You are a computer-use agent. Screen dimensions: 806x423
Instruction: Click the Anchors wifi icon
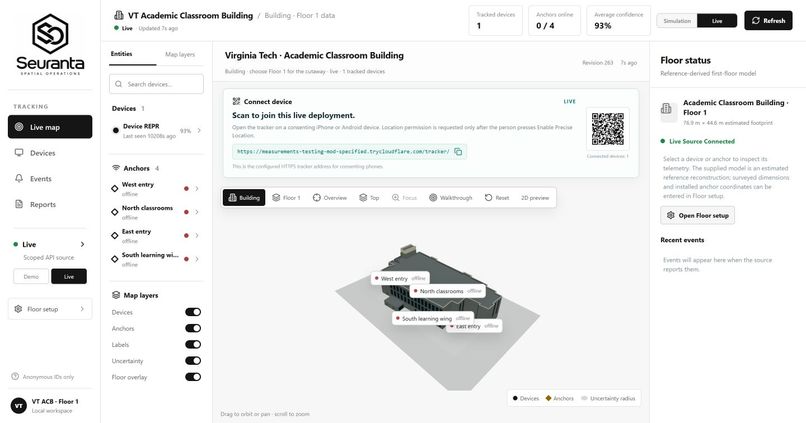(x=116, y=168)
